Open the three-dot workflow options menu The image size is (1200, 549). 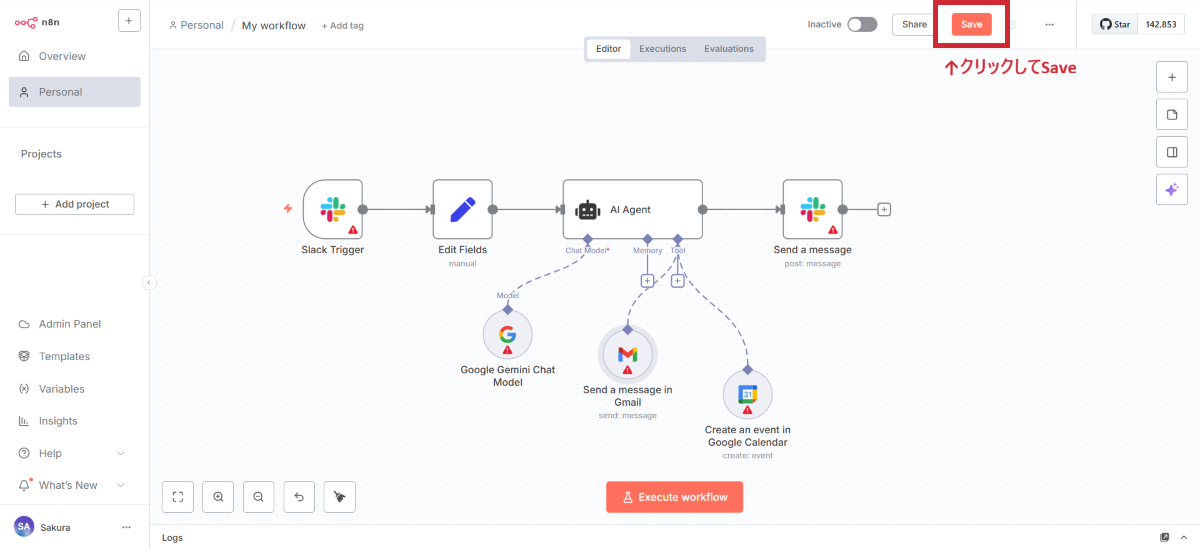click(x=1048, y=24)
